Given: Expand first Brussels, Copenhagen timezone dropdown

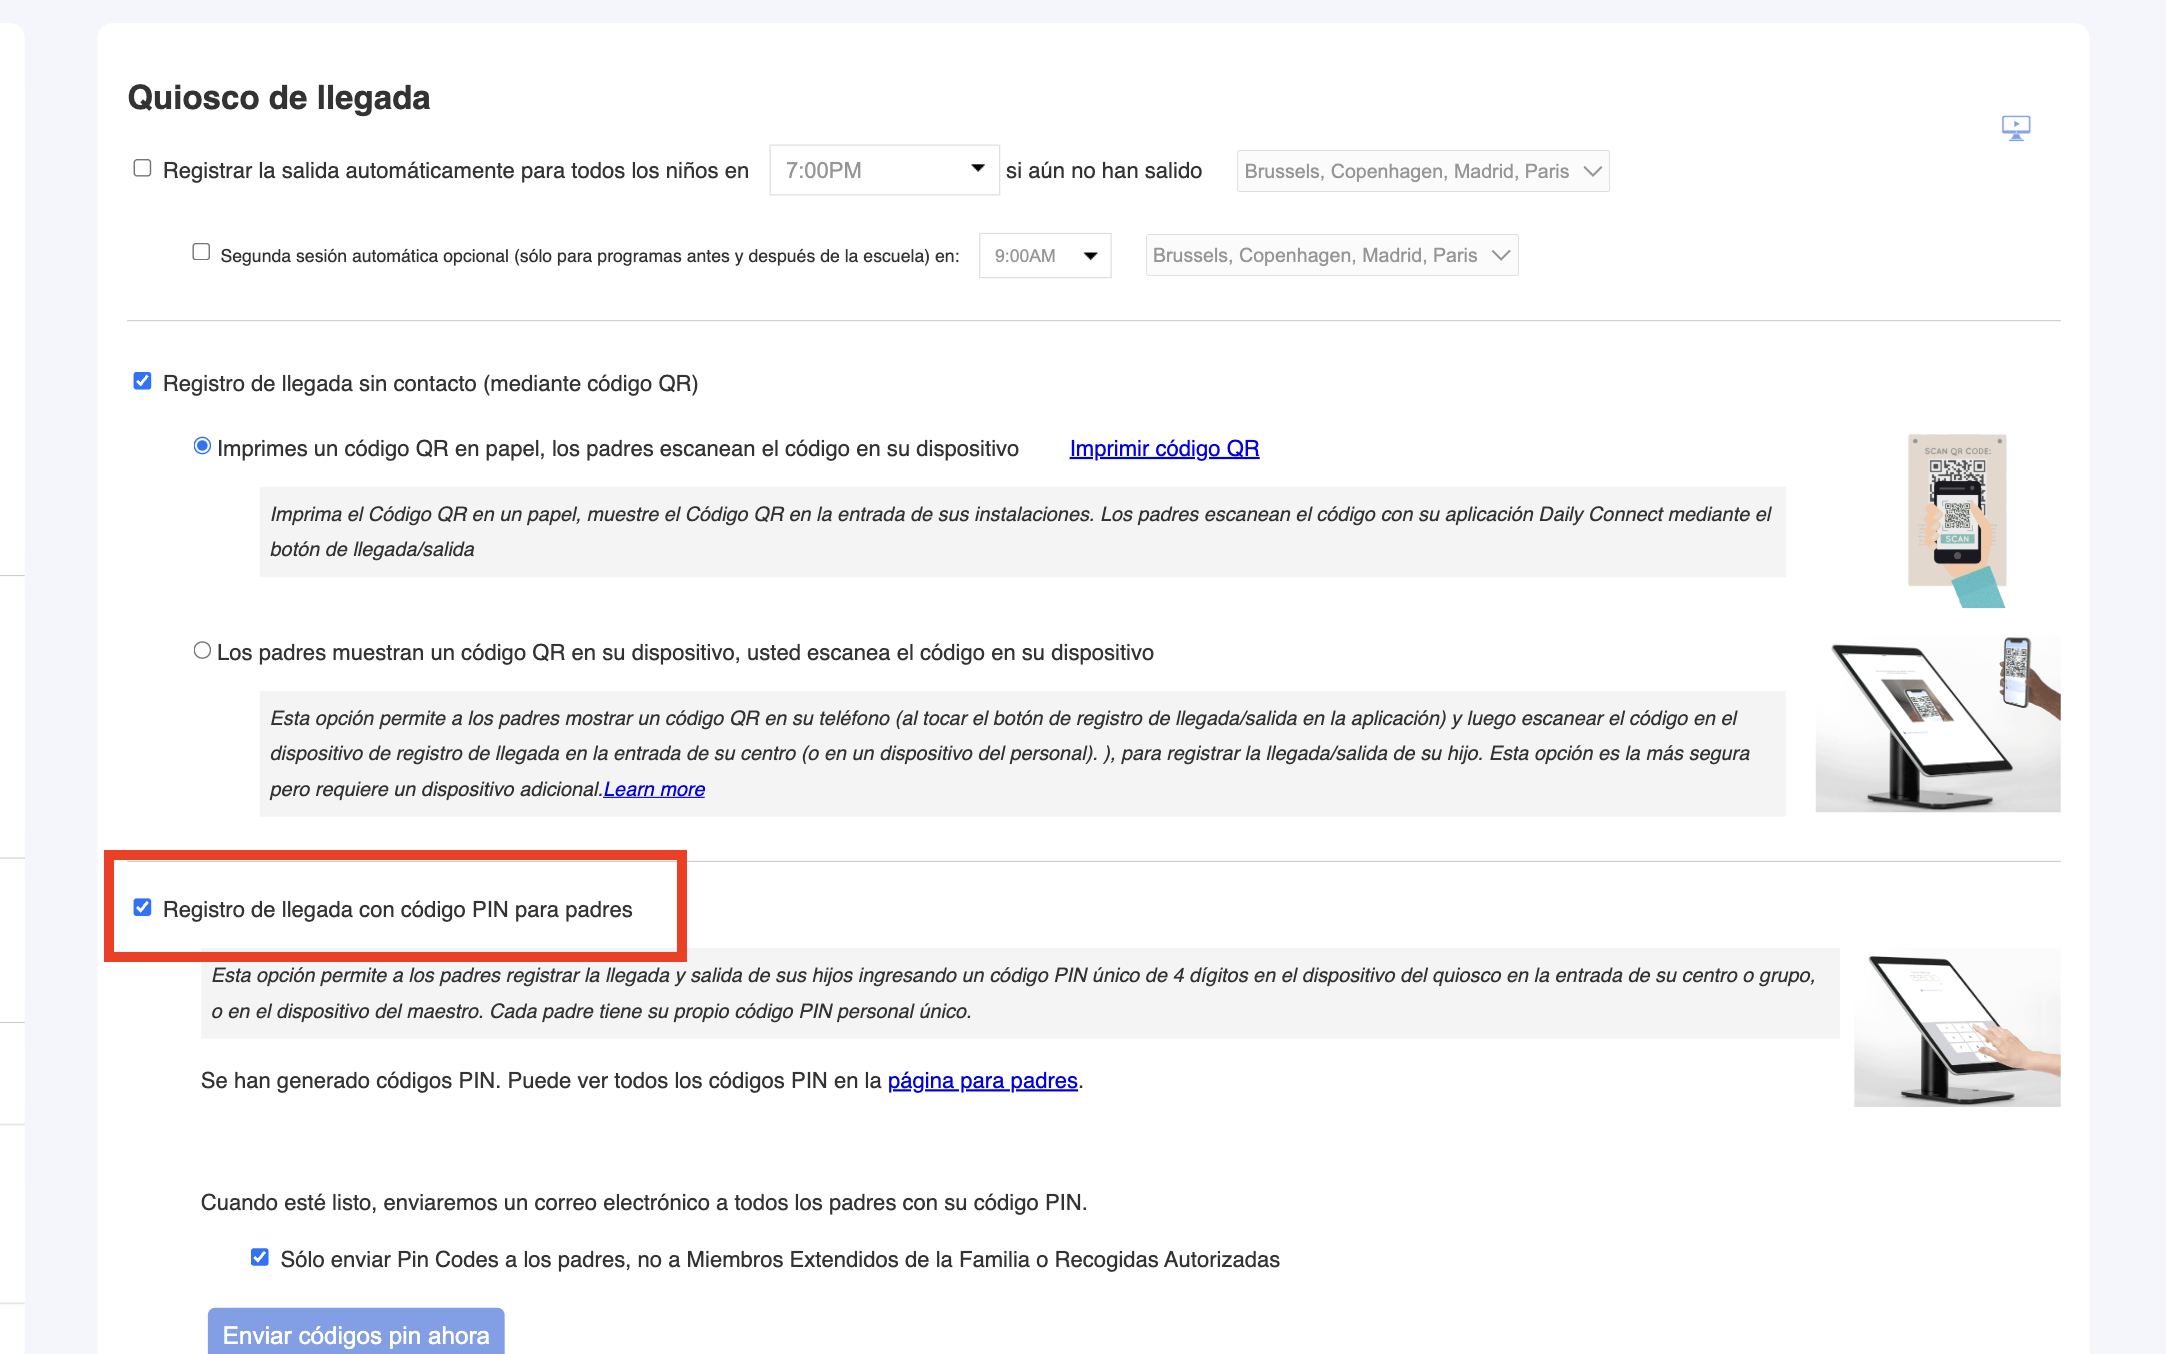Looking at the screenshot, I should [1422, 171].
